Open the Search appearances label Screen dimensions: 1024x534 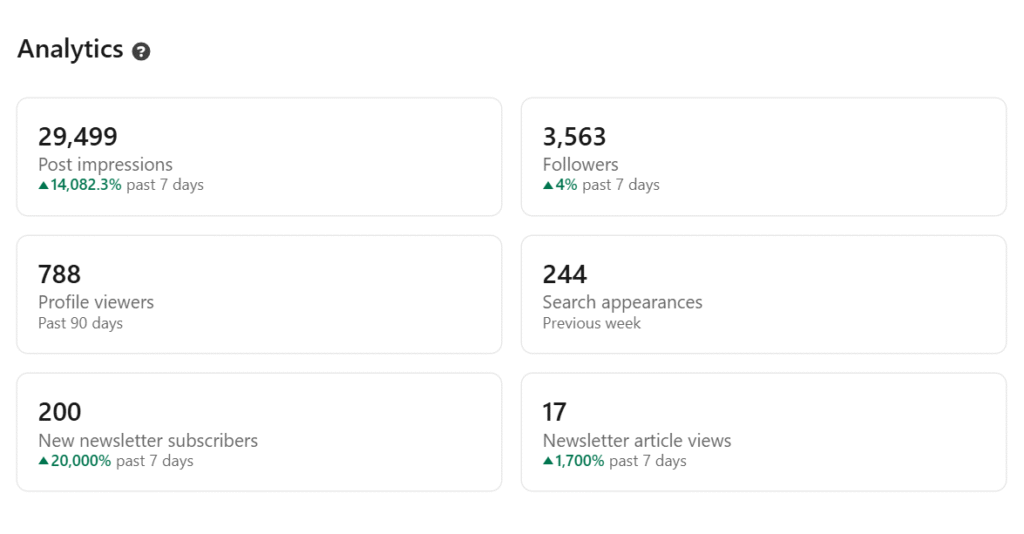(x=622, y=302)
